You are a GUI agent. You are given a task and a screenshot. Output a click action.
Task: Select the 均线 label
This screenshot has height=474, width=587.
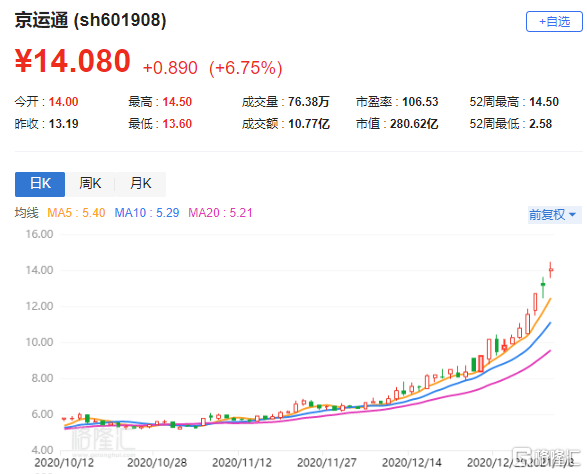tap(27, 213)
